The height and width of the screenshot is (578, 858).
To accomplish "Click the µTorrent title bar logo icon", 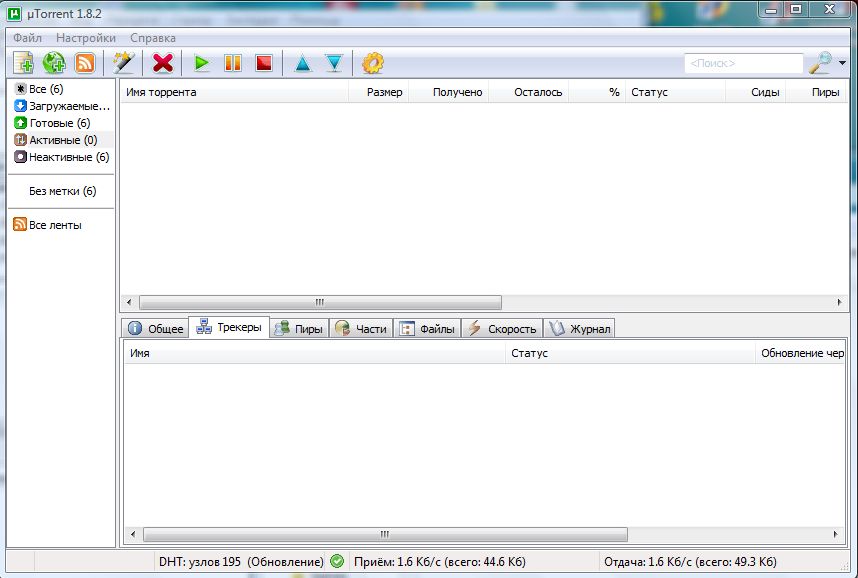I will click(14, 13).
